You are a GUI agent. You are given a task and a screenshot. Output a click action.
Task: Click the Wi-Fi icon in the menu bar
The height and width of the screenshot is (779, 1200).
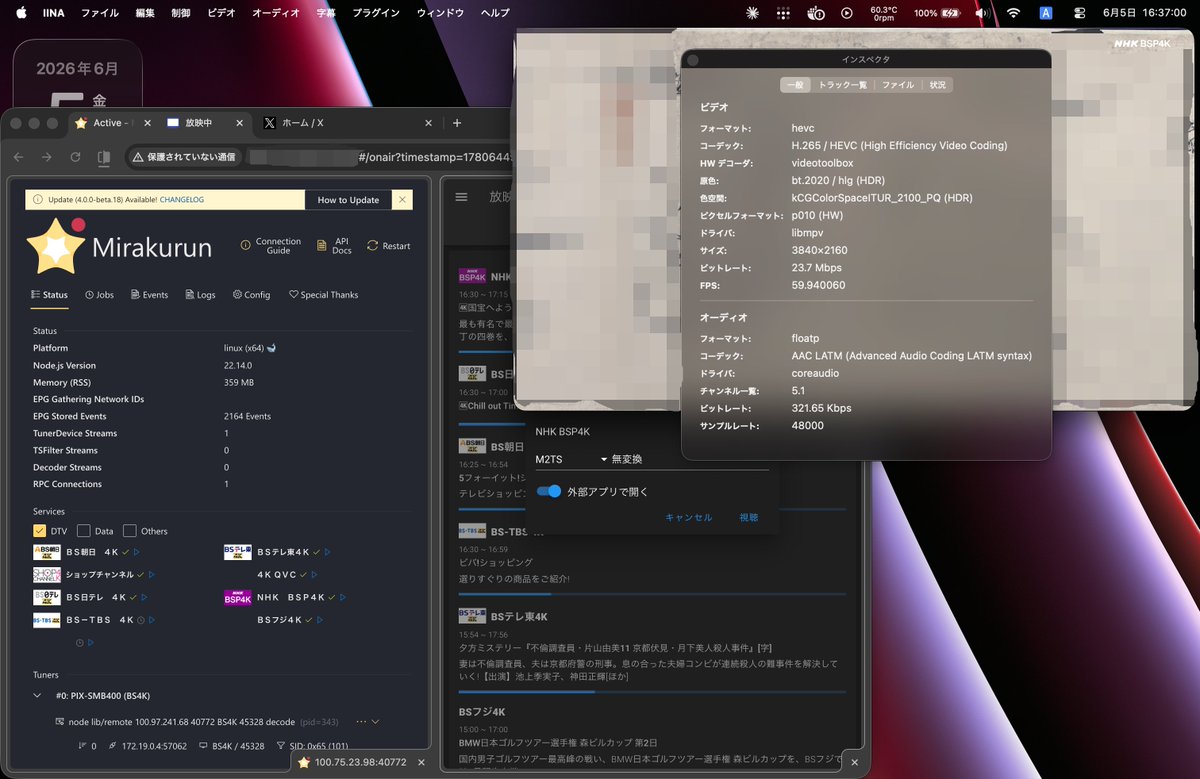point(1014,13)
